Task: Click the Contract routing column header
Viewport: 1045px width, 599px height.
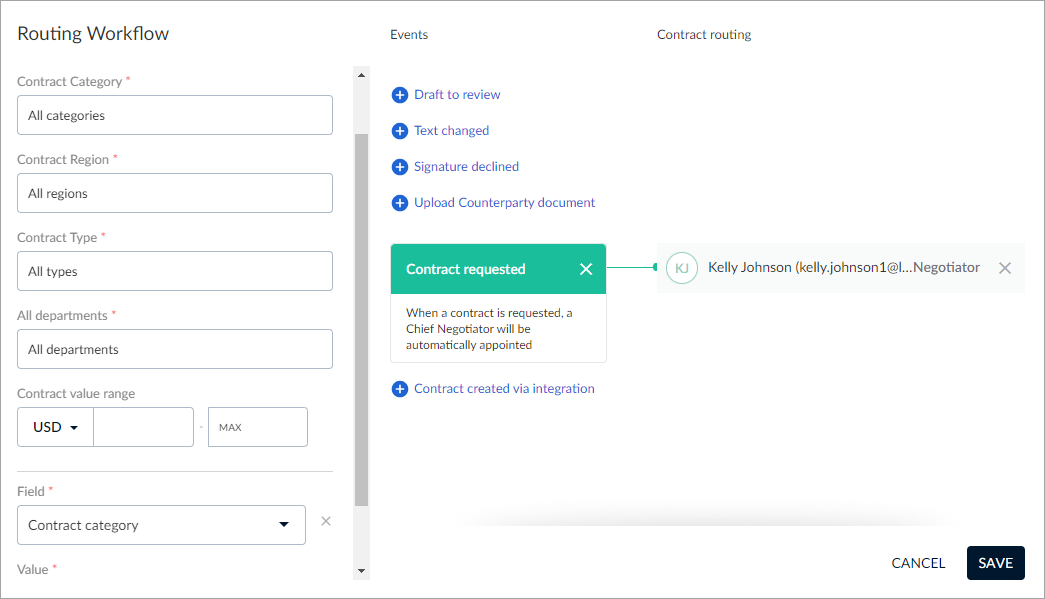Action: click(x=704, y=35)
